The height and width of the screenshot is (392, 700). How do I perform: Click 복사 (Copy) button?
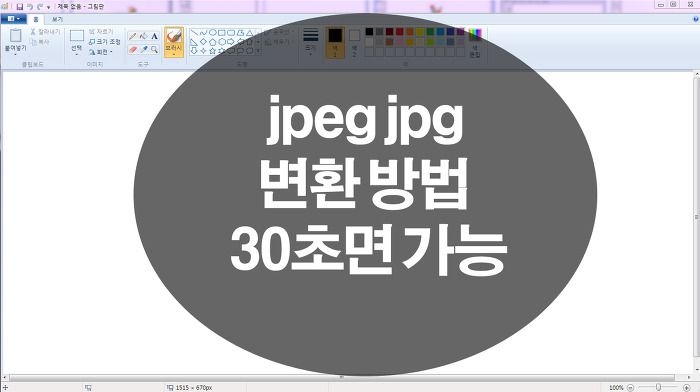[40, 42]
